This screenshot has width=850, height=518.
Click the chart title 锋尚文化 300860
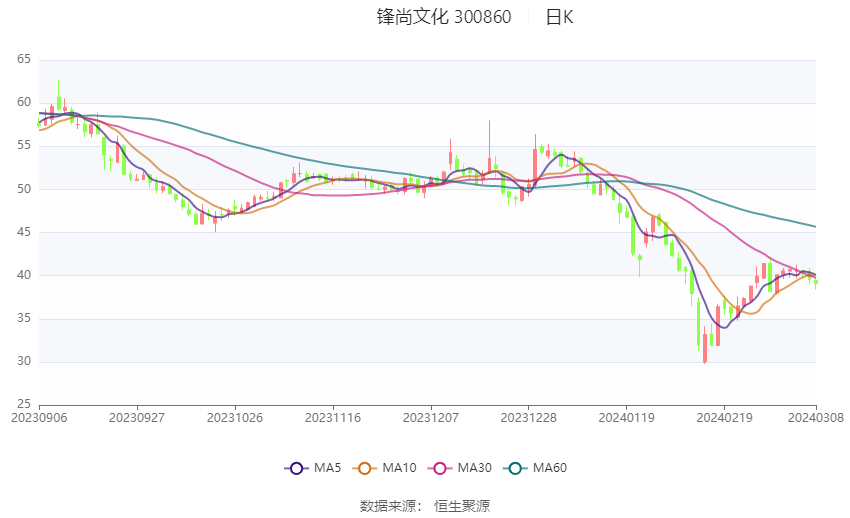pos(444,17)
